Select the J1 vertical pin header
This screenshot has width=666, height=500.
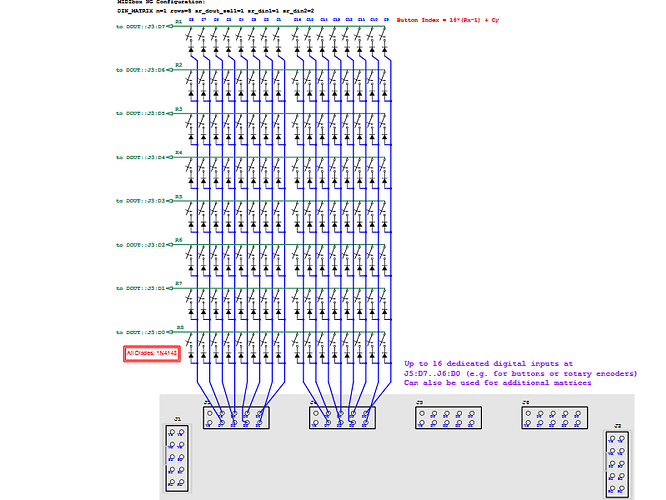pos(177,458)
